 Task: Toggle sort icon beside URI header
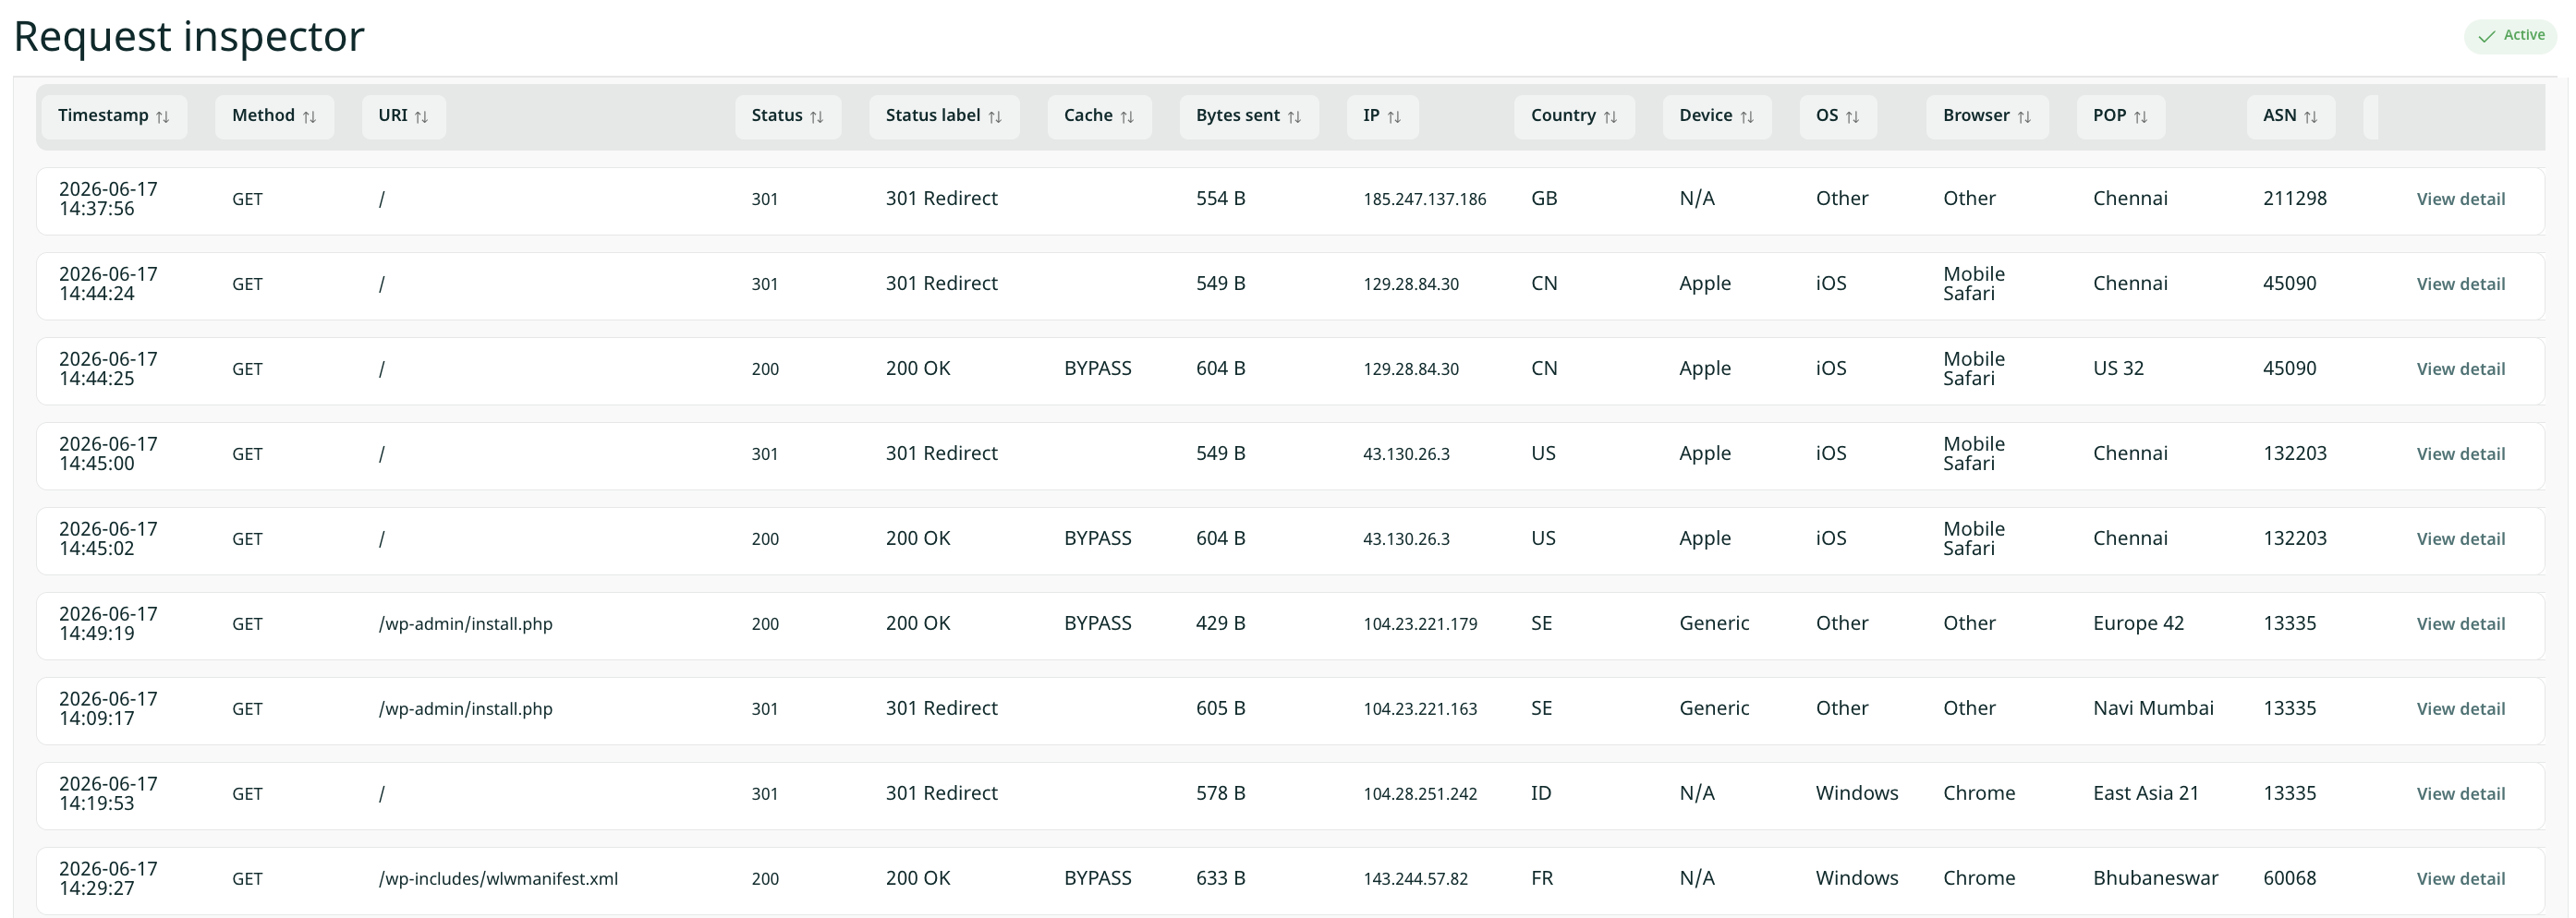[x=421, y=117]
